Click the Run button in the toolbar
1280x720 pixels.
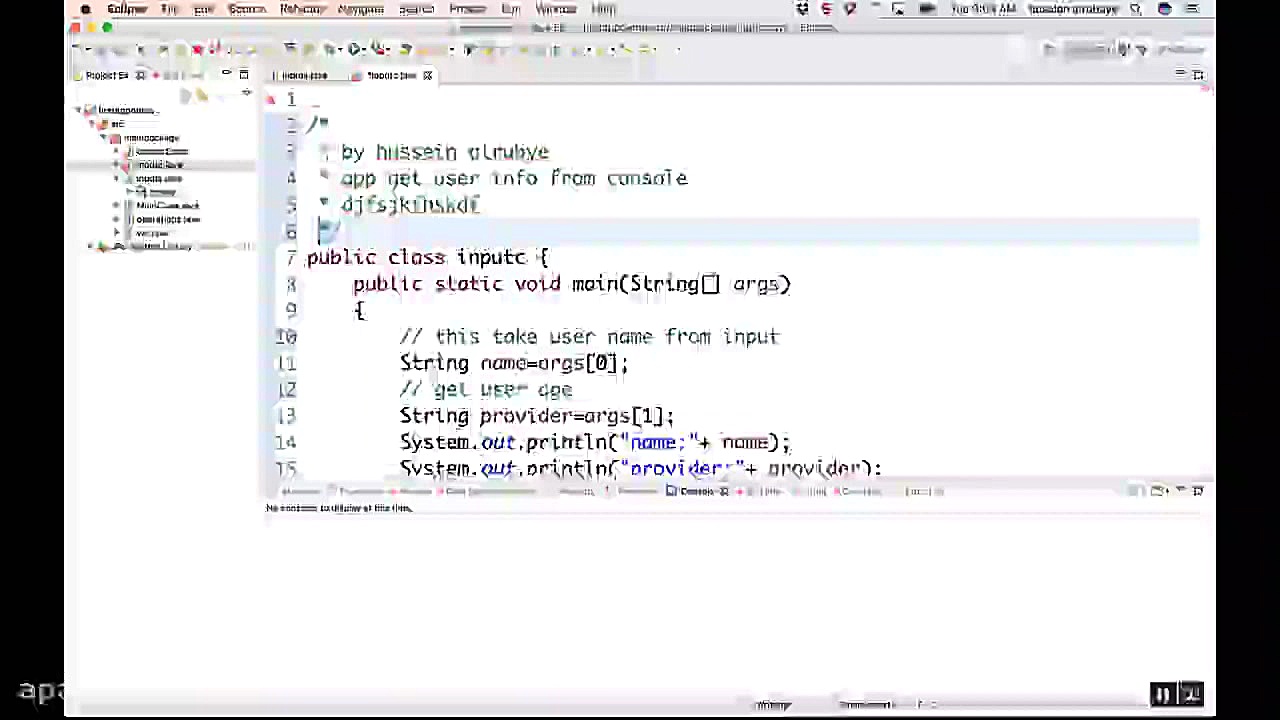point(354,49)
